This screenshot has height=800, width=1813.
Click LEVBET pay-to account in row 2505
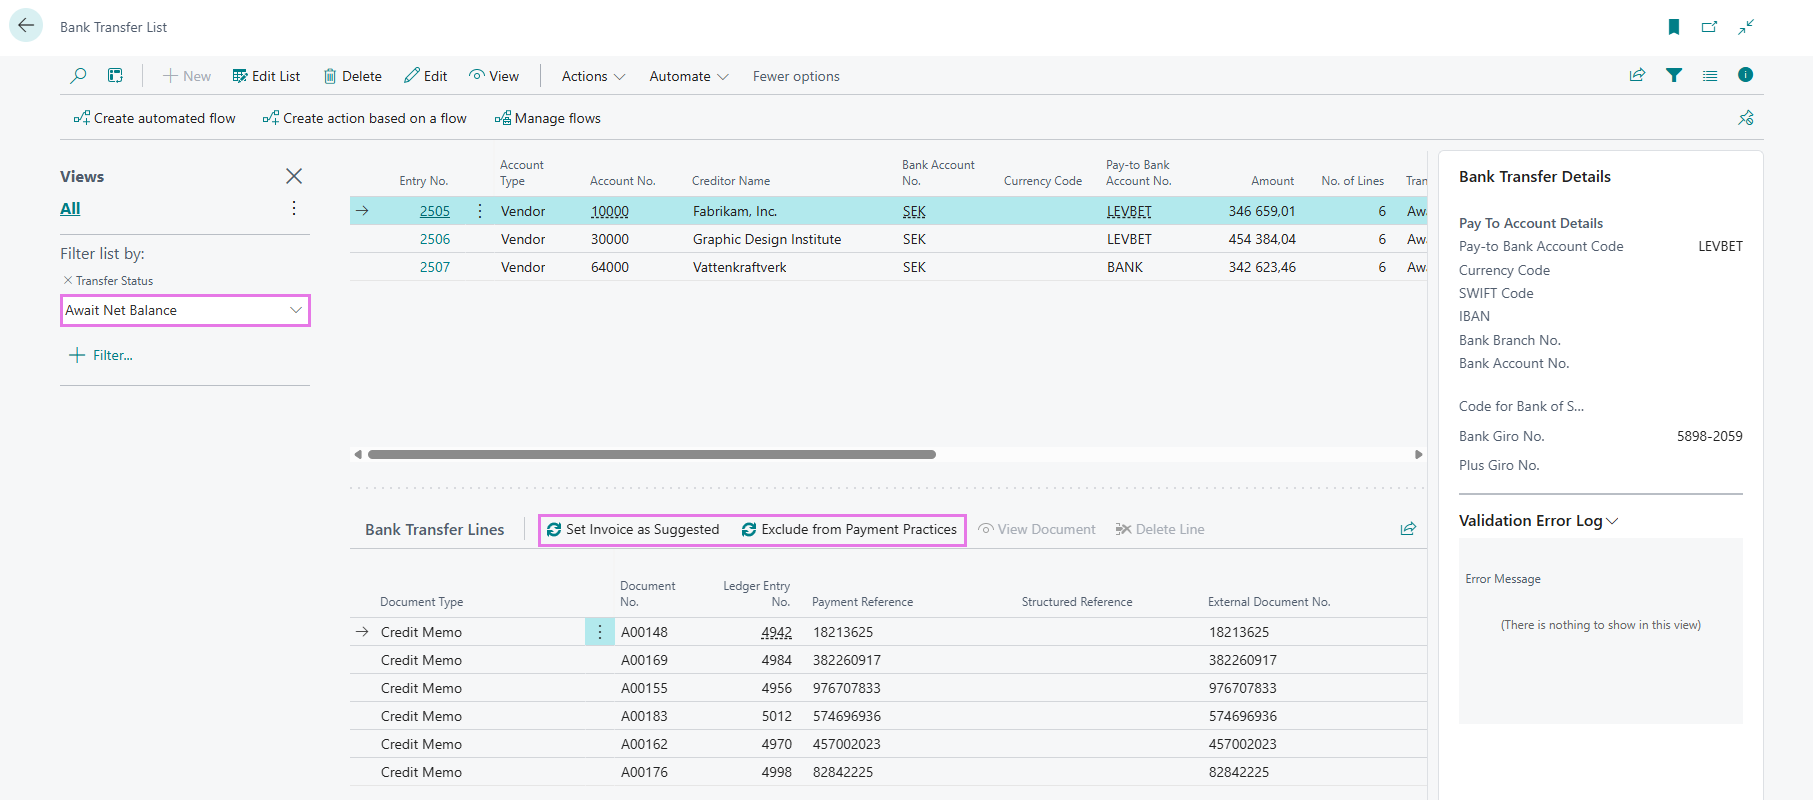click(x=1129, y=211)
